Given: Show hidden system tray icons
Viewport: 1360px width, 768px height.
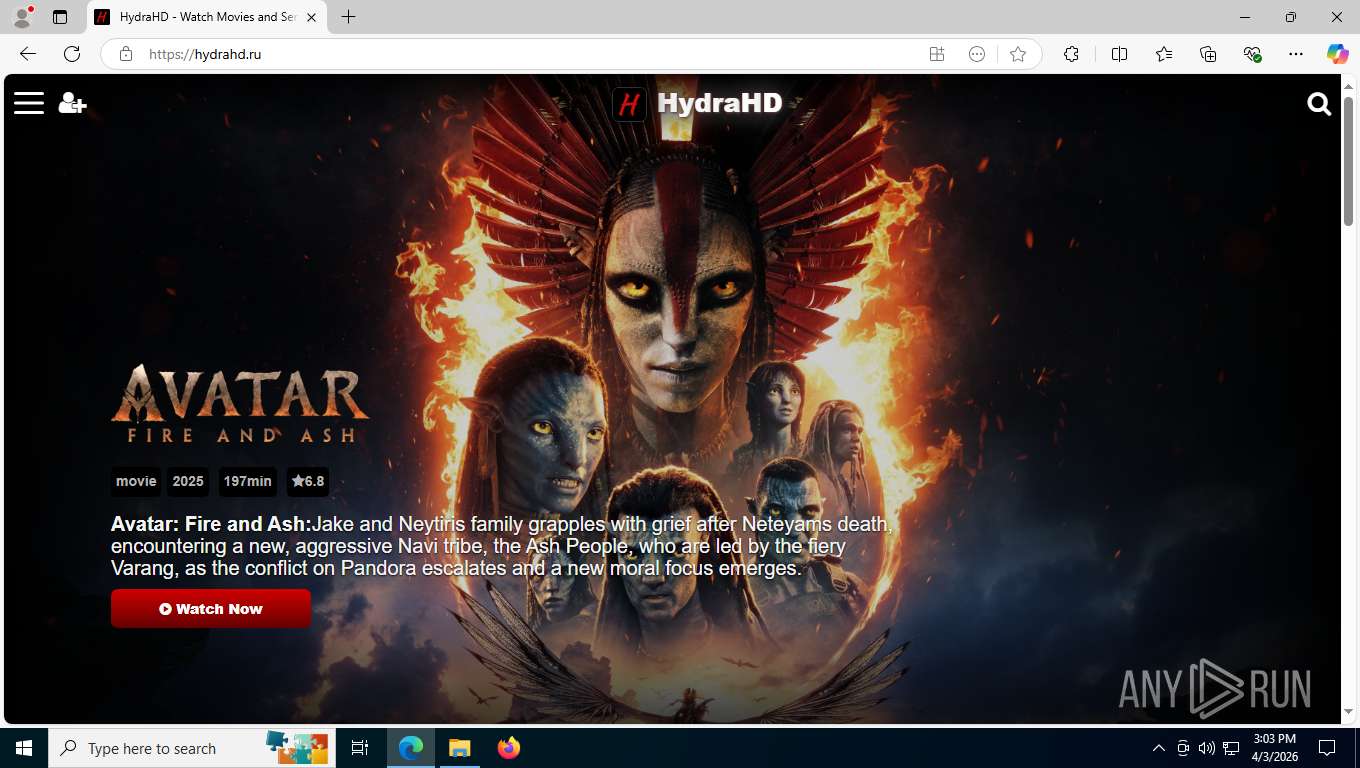Looking at the screenshot, I should [x=1159, y=748].
